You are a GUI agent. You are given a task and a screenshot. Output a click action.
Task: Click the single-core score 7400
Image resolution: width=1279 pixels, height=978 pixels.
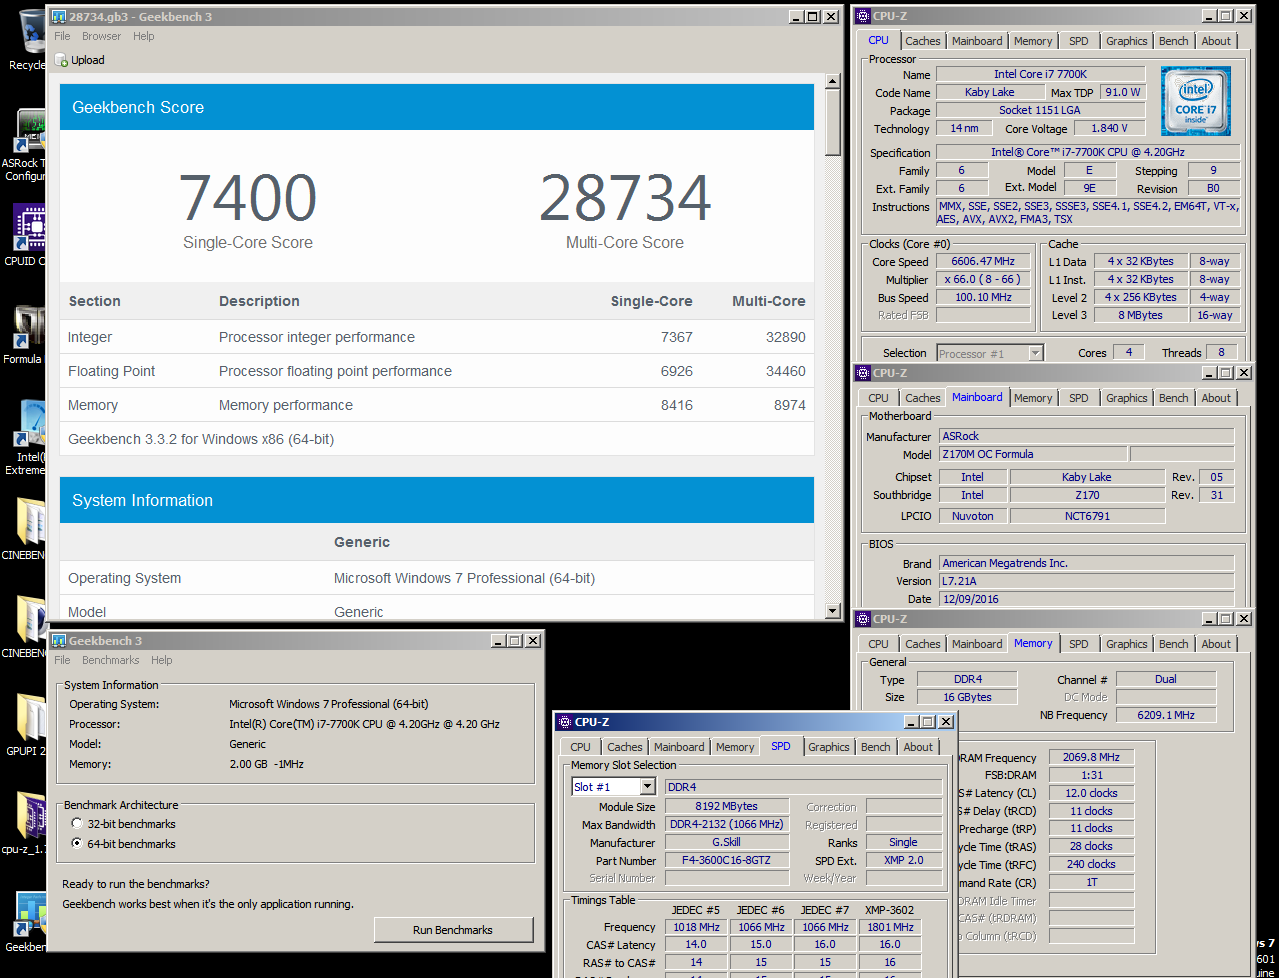click(x=248, y=198)
